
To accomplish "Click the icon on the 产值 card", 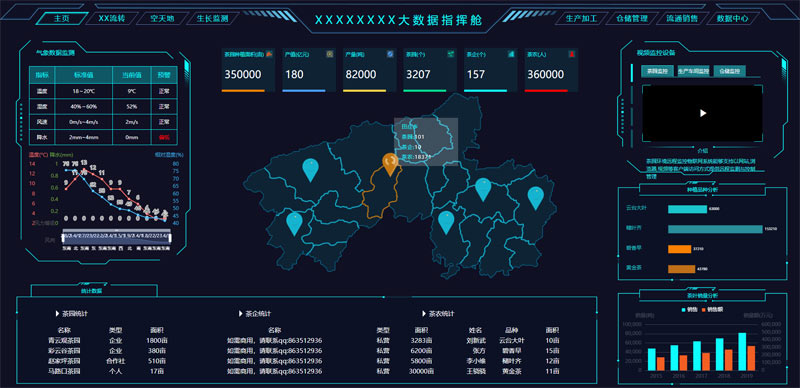I will (330, 53).
